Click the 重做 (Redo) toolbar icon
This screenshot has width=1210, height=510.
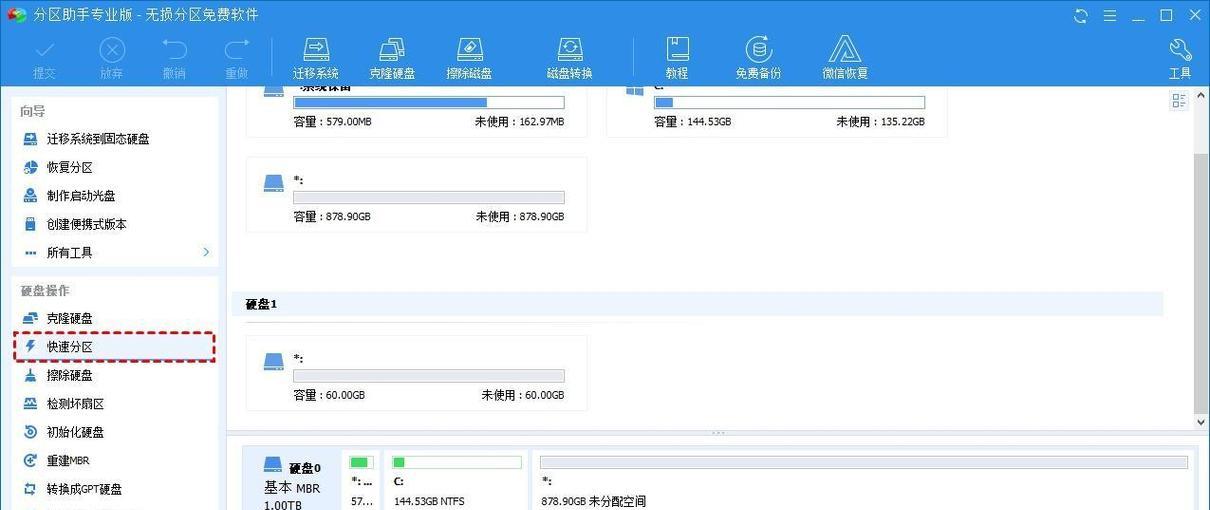click(236, 59)
